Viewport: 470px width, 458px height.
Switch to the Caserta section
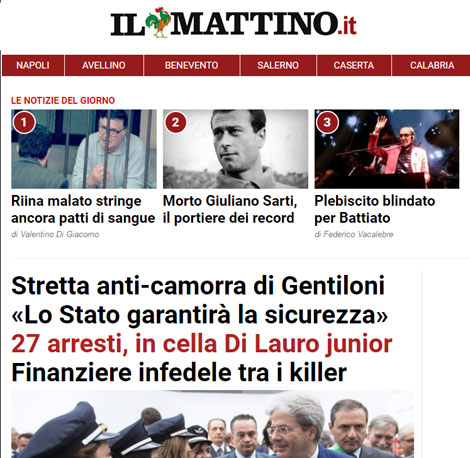click(354, 65)
